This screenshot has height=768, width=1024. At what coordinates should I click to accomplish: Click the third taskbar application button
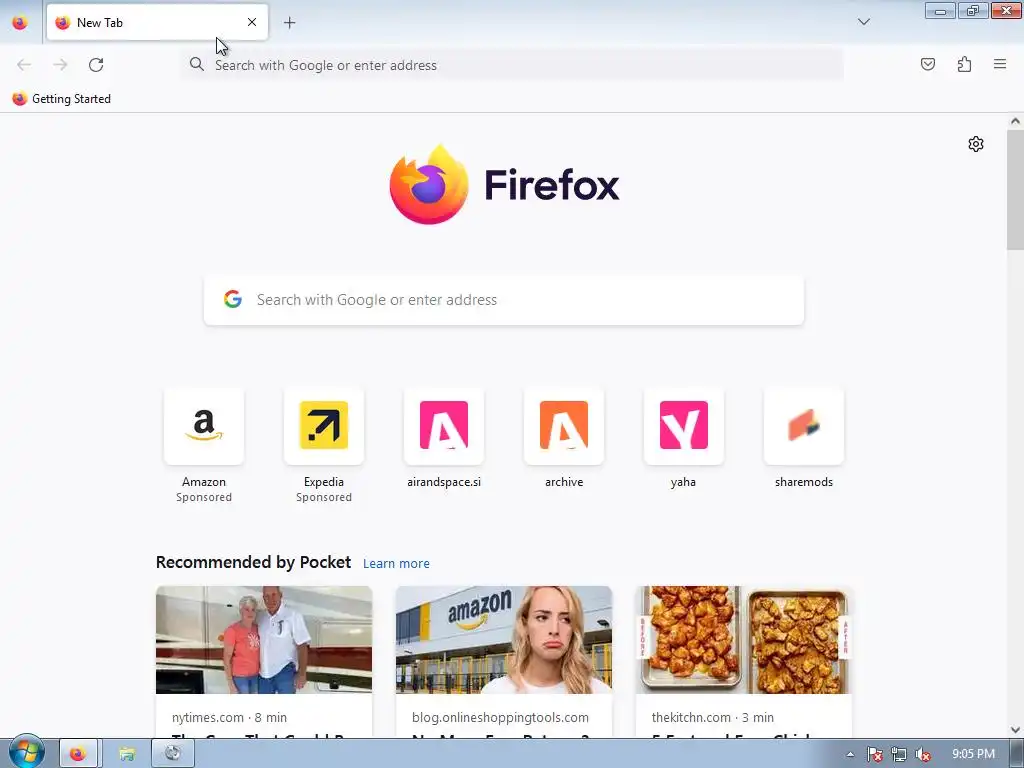click(x=172, y=754)
